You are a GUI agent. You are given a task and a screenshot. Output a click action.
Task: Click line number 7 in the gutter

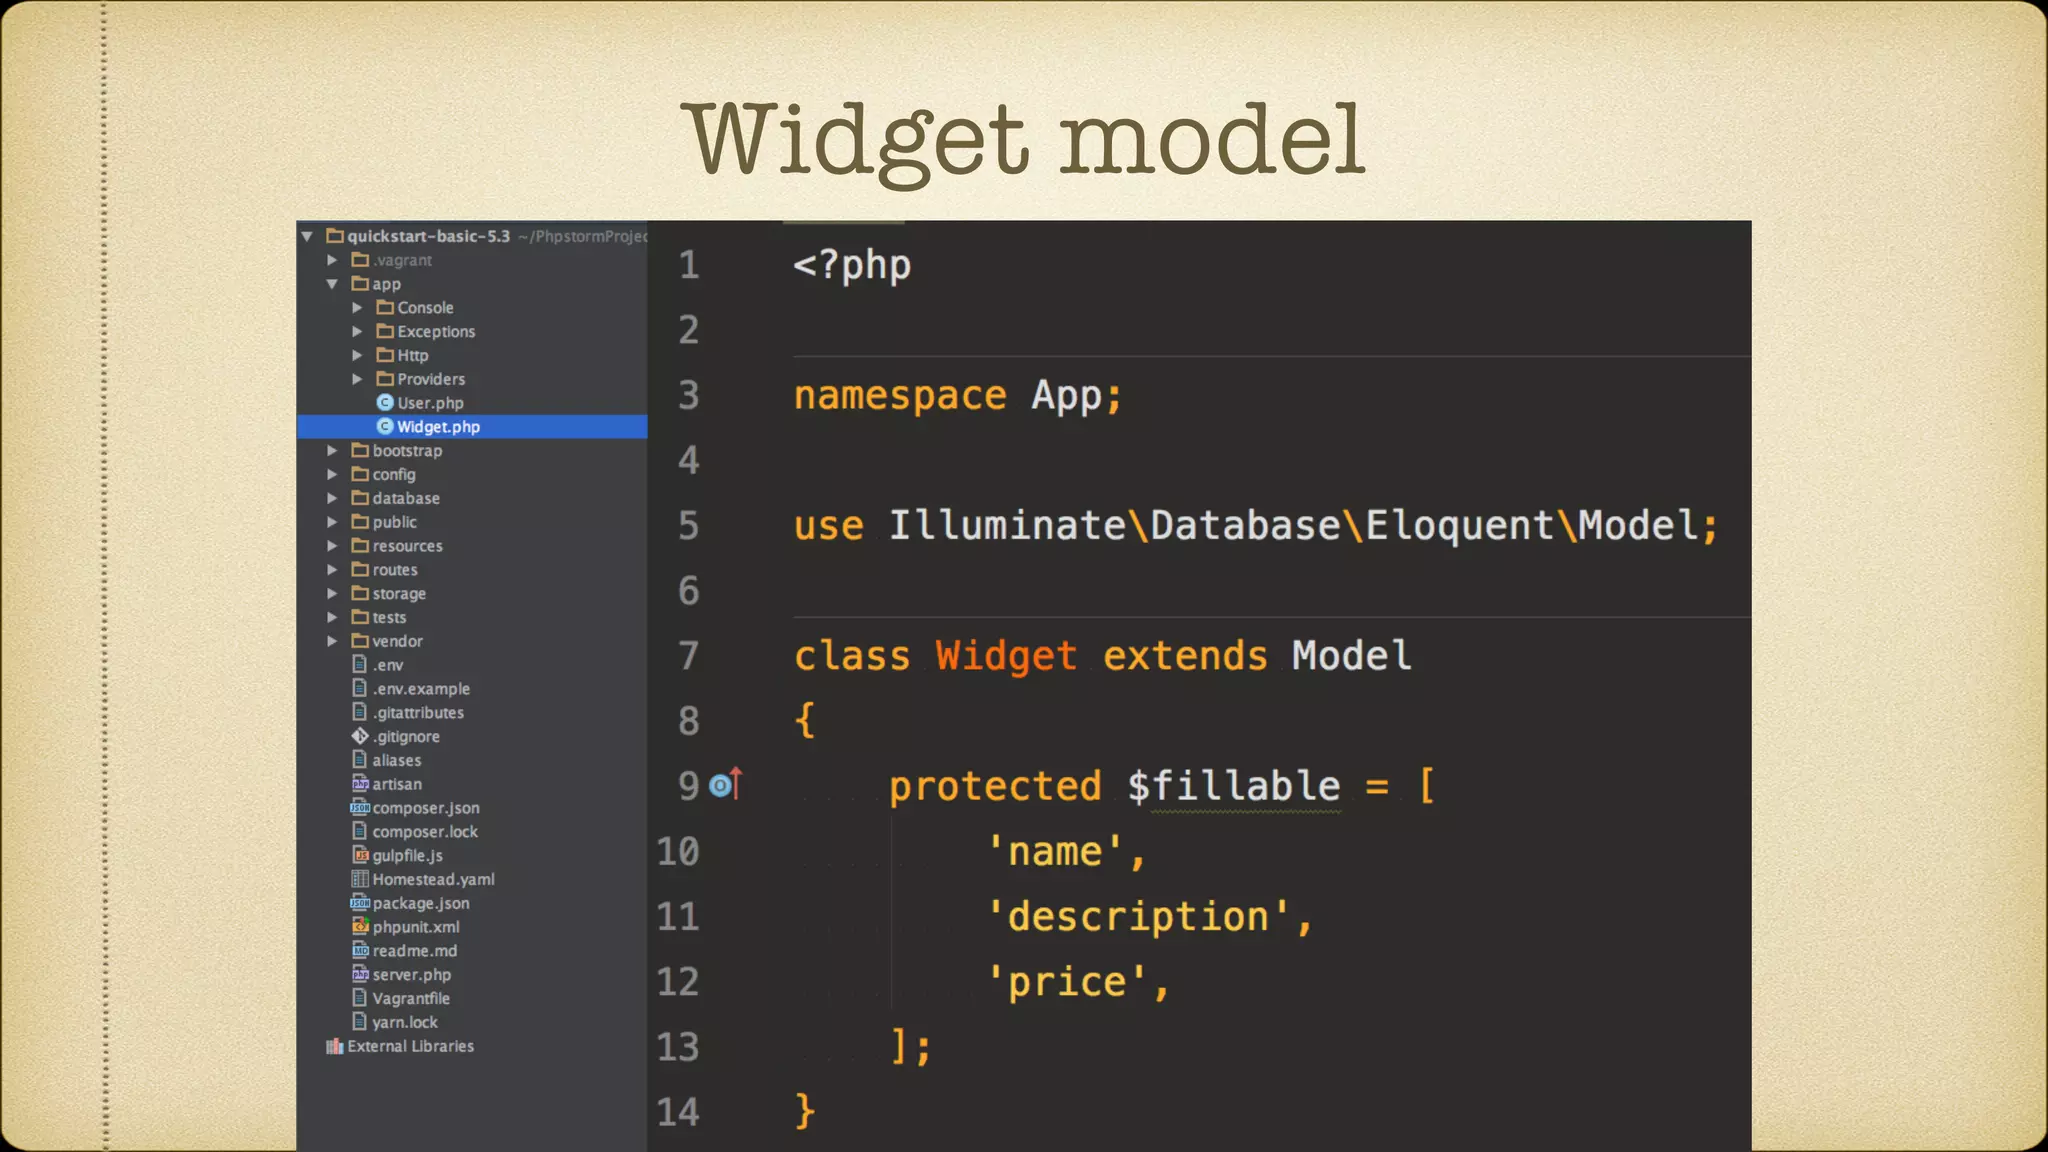pyautogui.click(x=689, y=656)
